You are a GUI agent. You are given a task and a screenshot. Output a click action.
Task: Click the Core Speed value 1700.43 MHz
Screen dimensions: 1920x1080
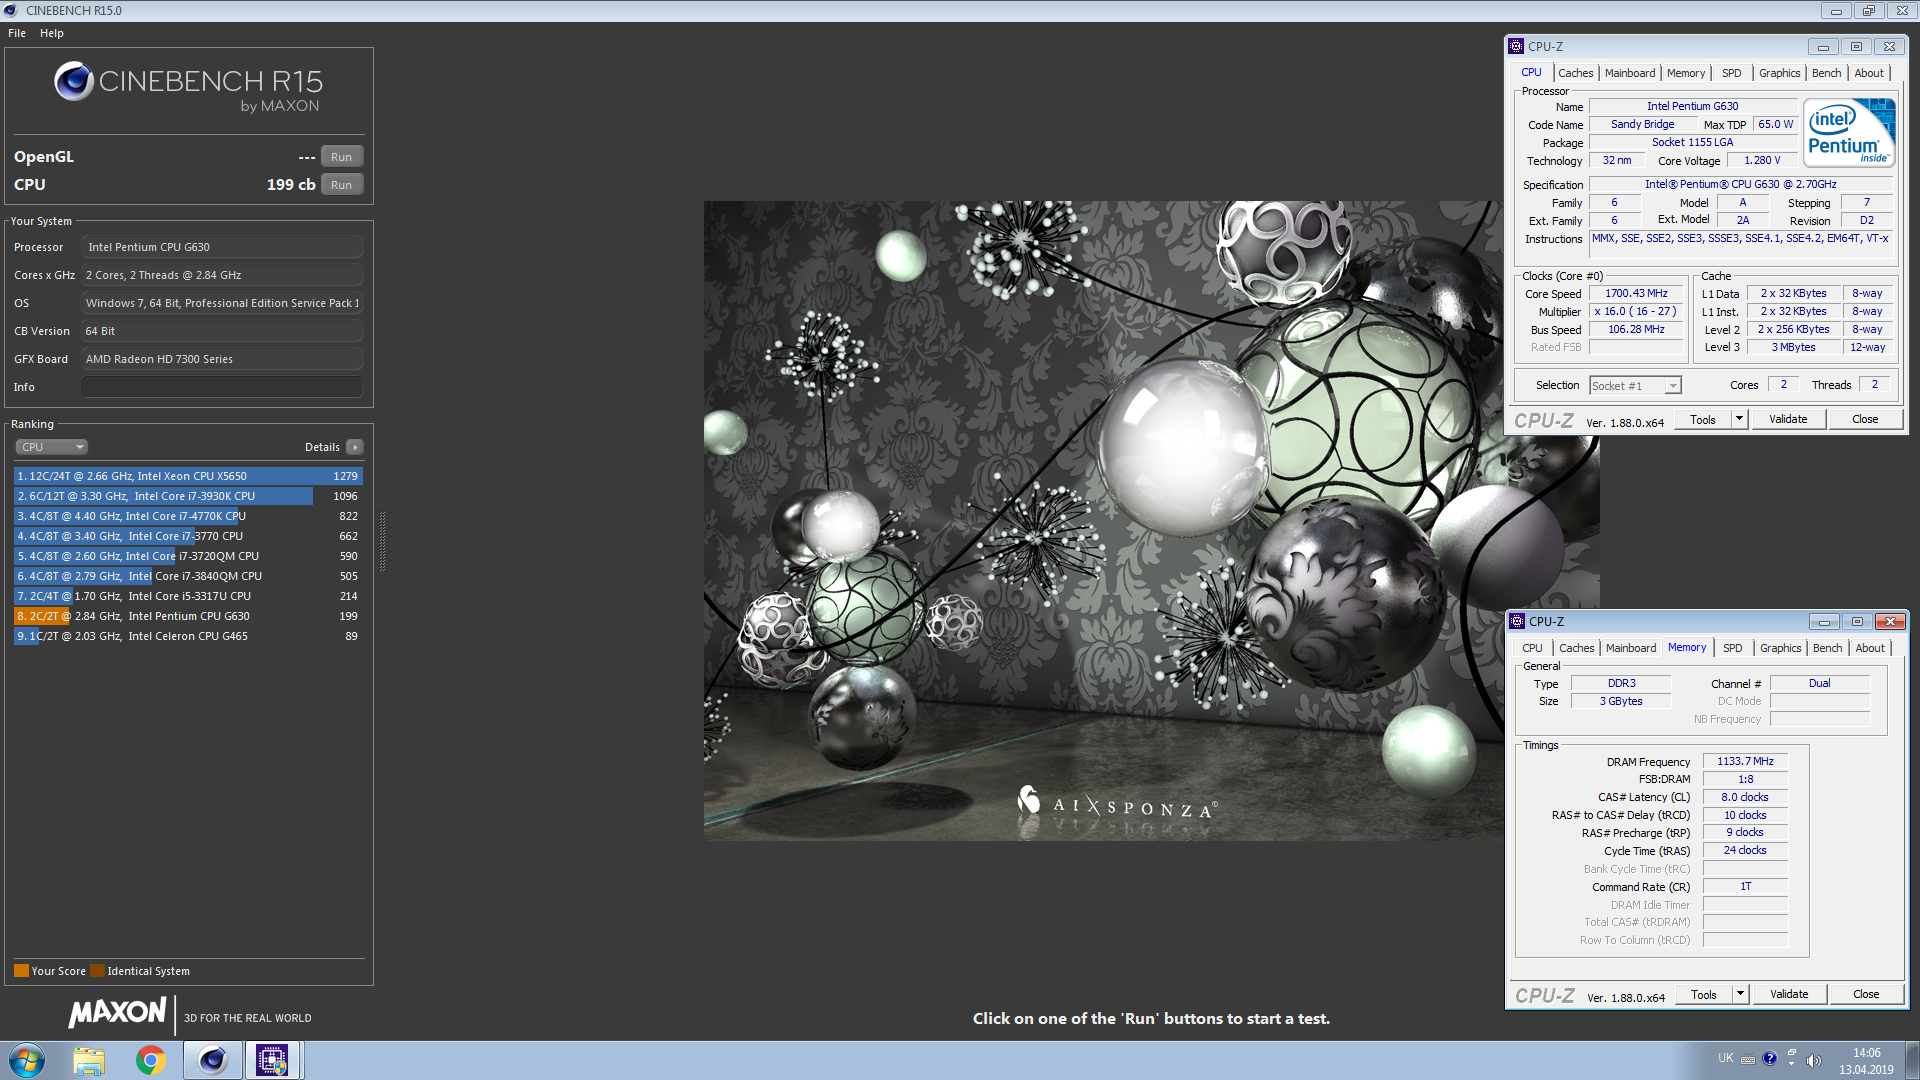(x=1636, y=294)
